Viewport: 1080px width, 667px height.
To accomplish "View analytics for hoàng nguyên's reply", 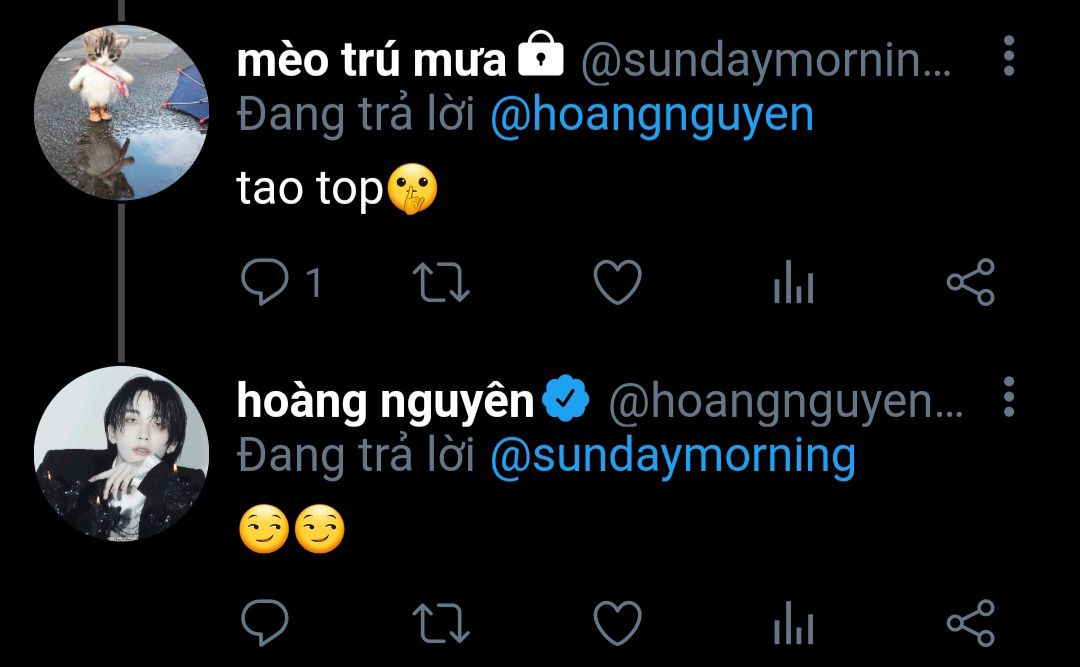I will tap(794, 624).
